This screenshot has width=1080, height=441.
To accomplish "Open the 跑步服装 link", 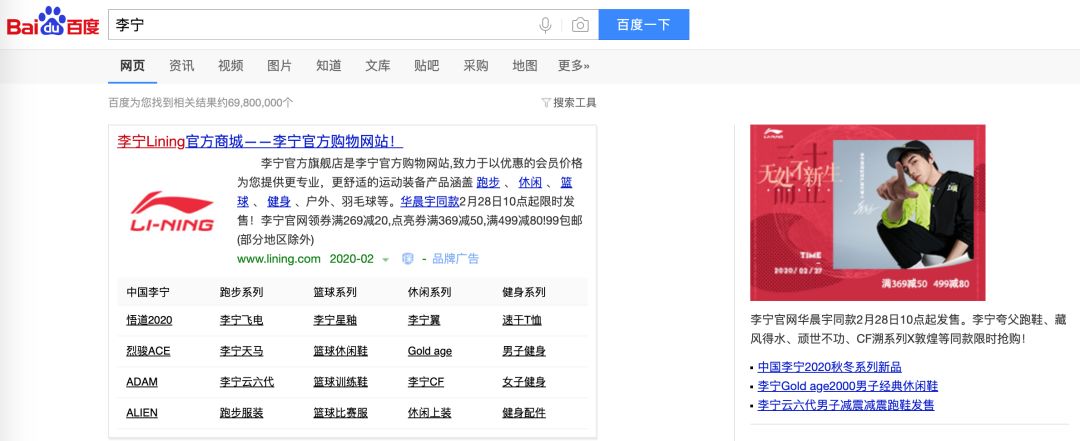I will [x=241, y=413].
